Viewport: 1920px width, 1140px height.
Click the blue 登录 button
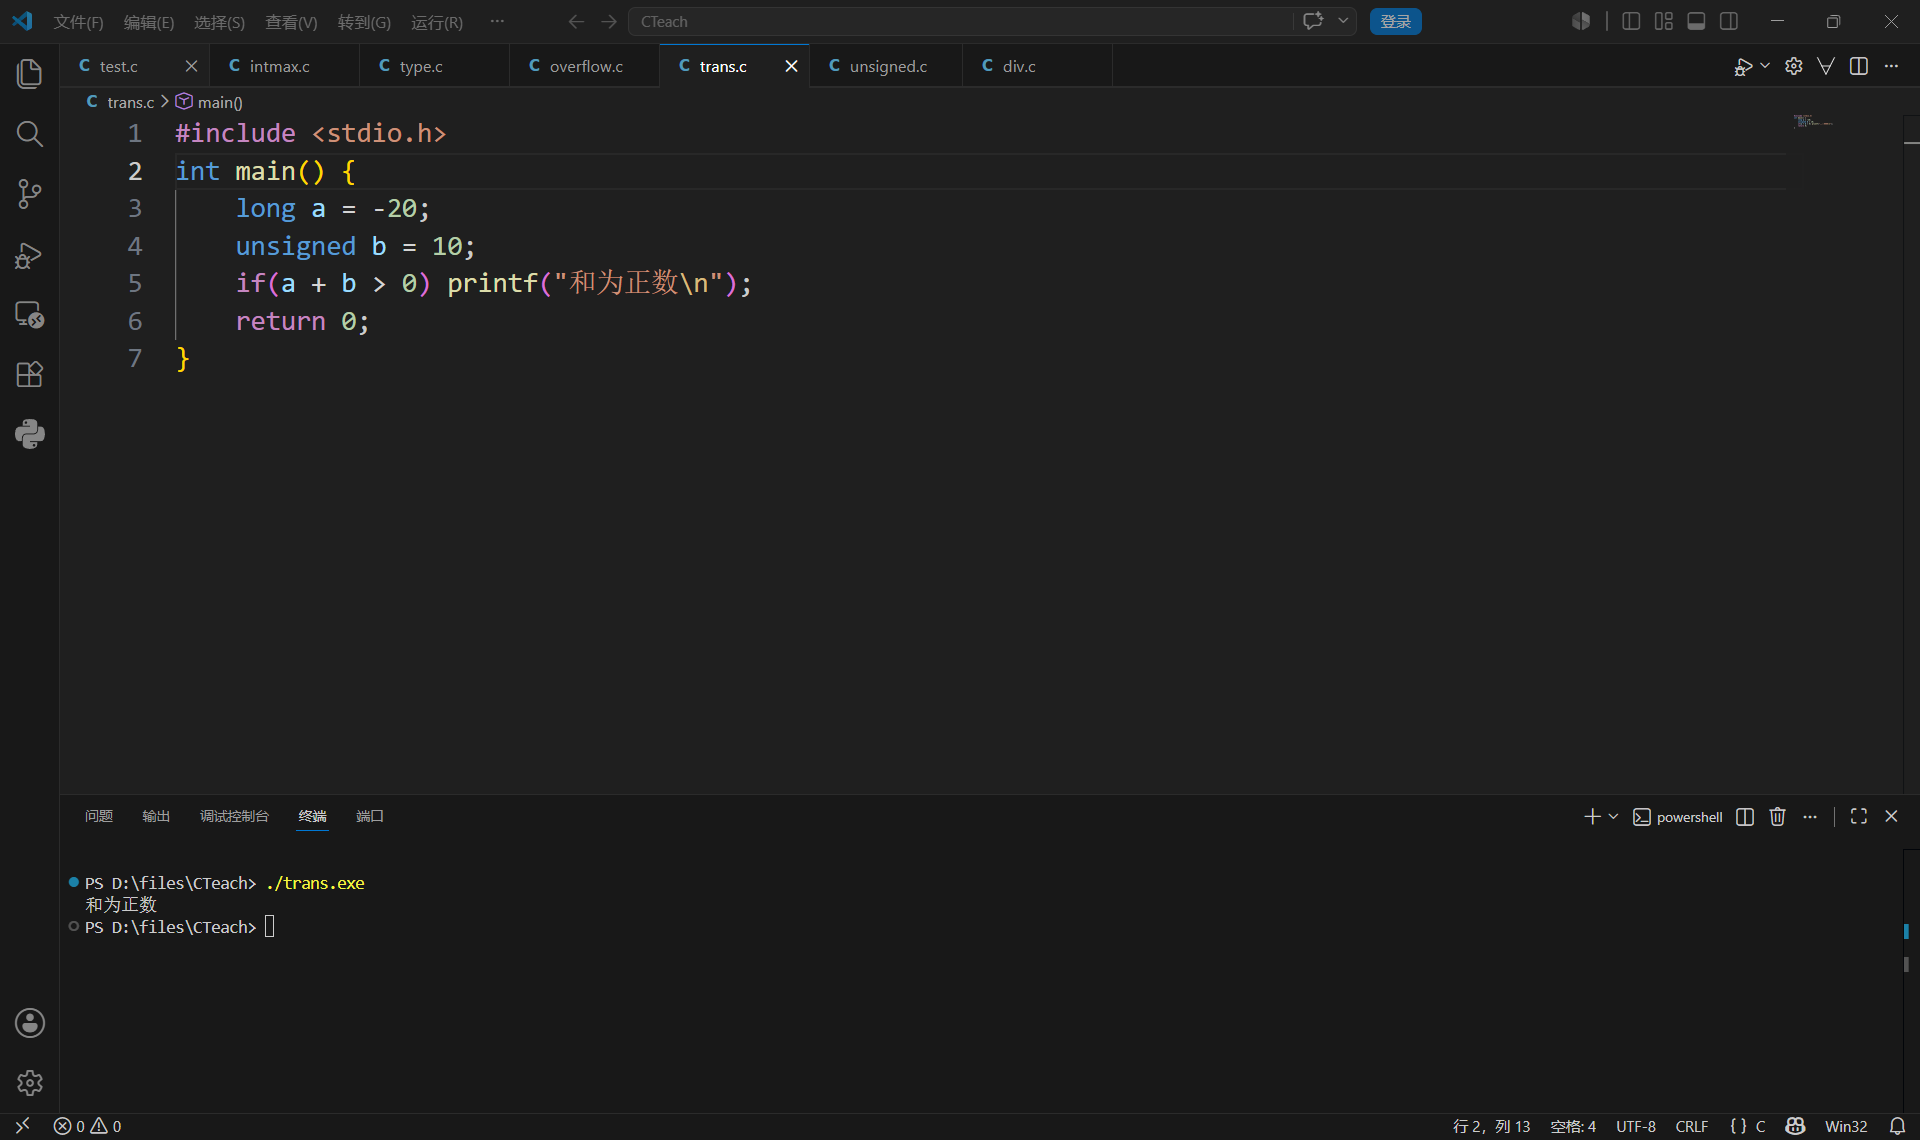pos(1395,21)
